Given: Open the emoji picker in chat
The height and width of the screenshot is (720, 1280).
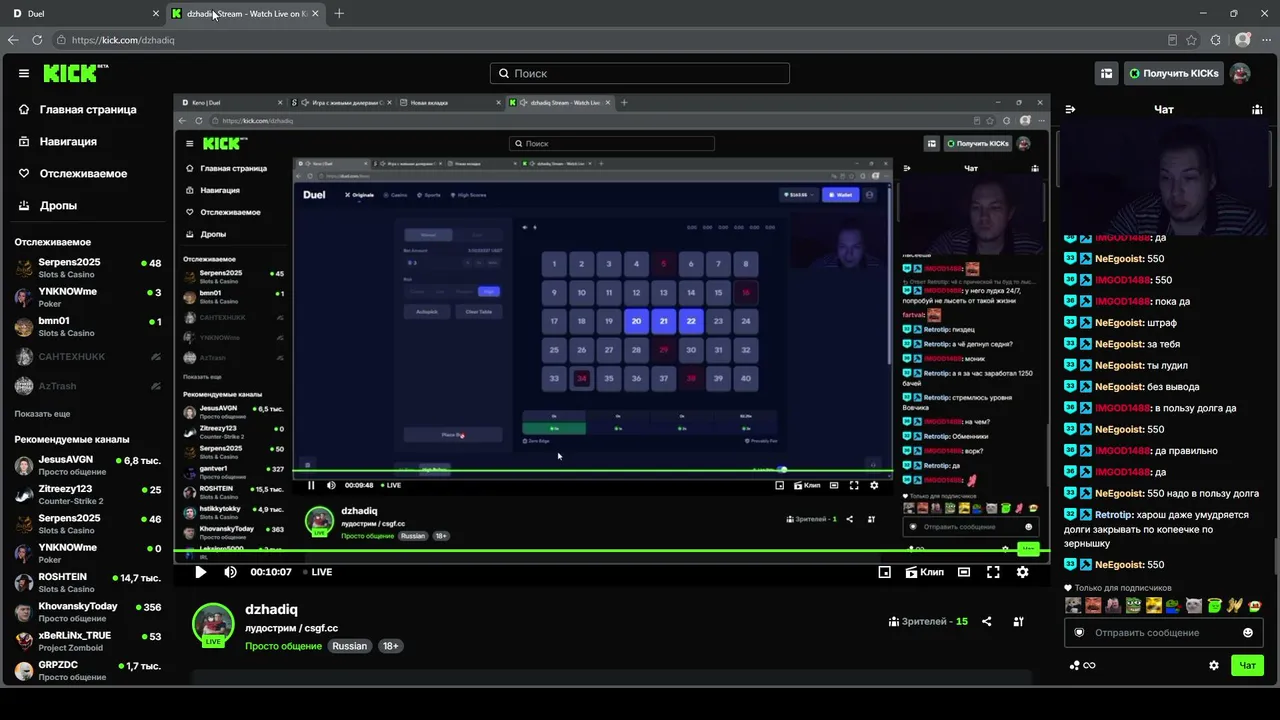Looking at the screenshot, I should pos(1248,632).
